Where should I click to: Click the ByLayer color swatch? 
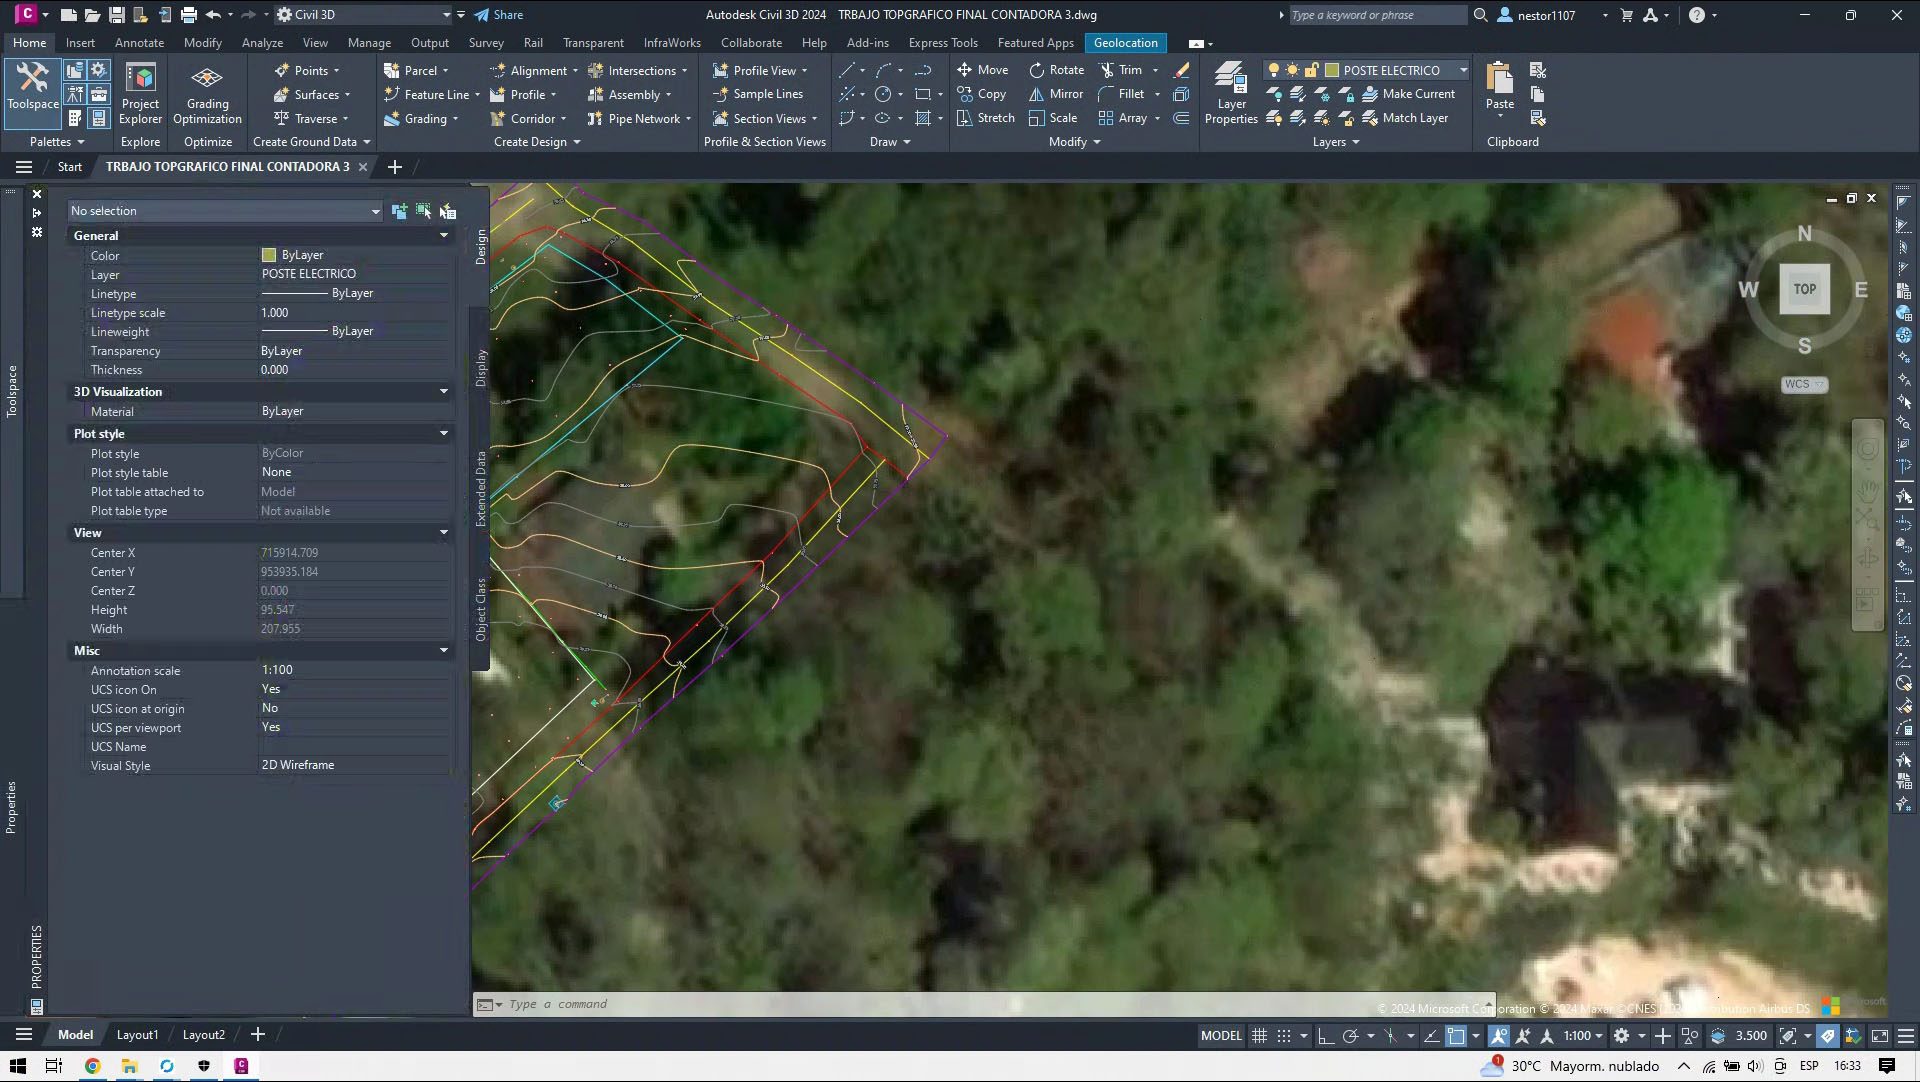pyautogui.click(x=269, y=255)
